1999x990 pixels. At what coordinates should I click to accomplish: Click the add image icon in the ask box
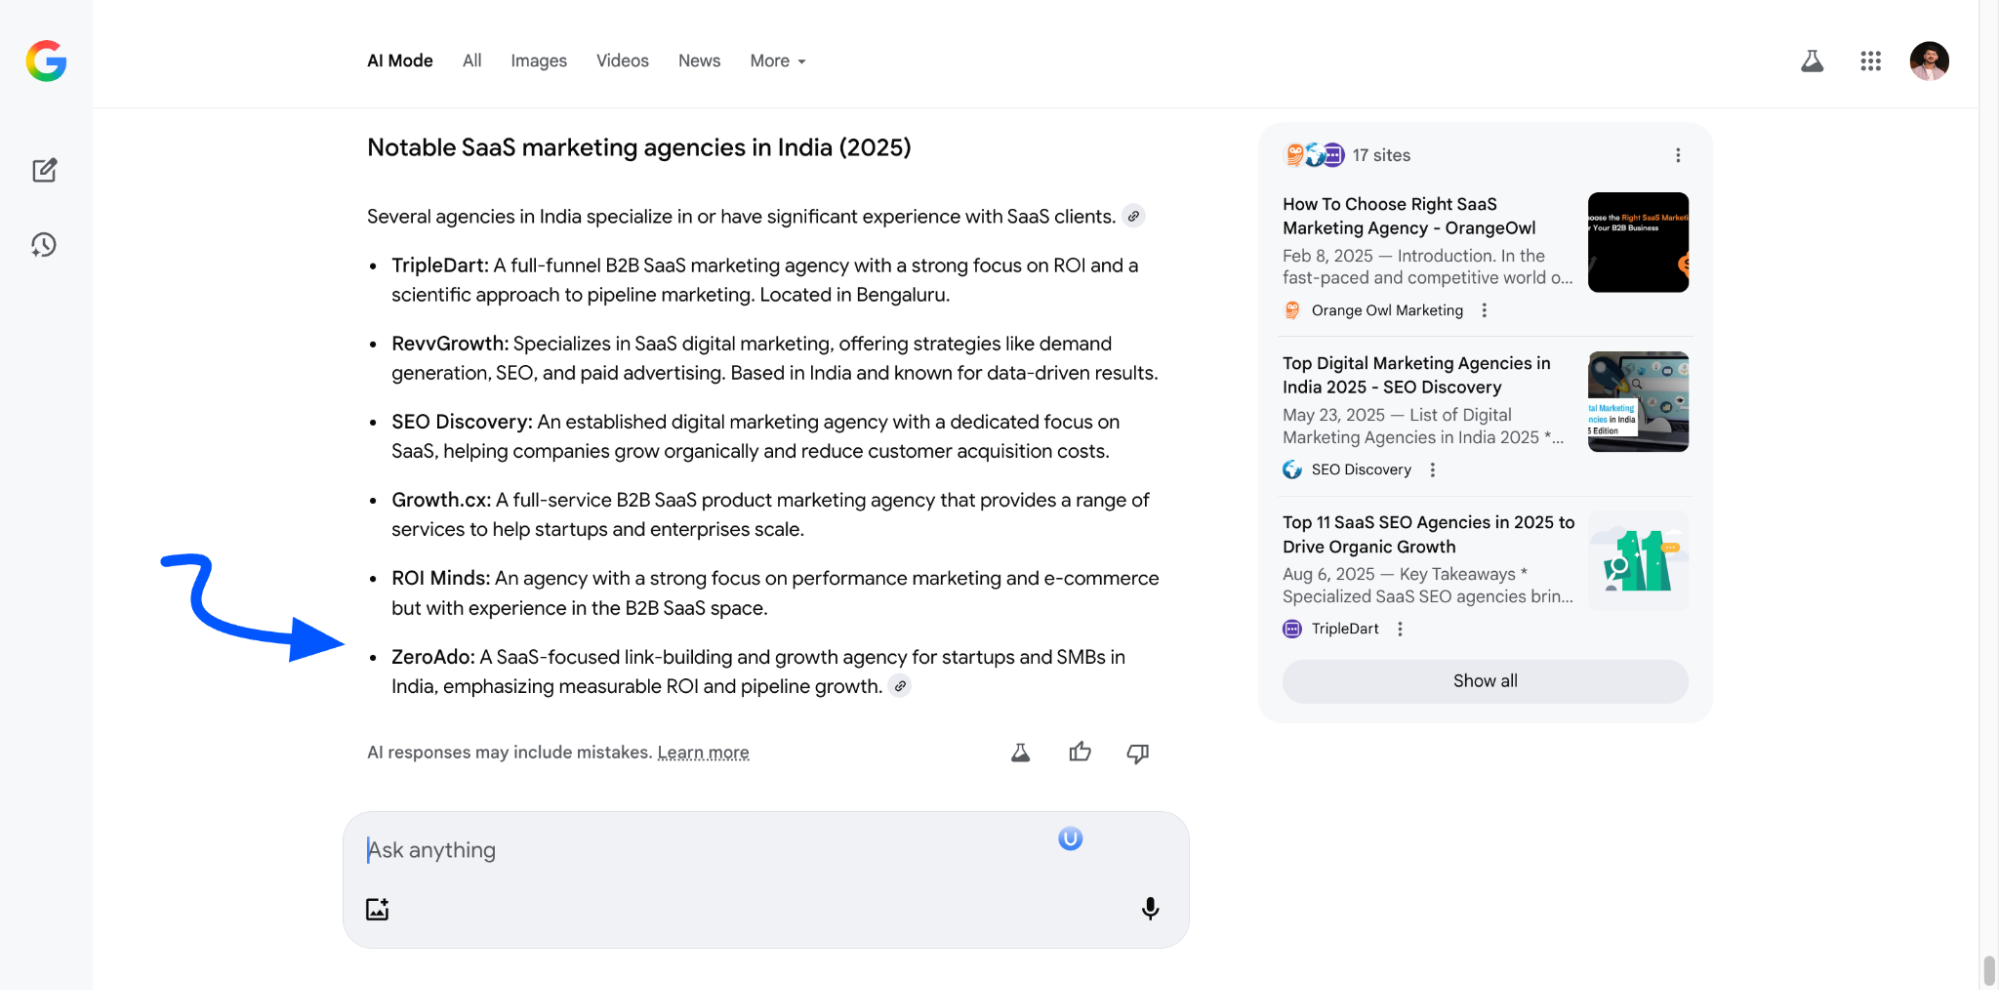[377, 908]
